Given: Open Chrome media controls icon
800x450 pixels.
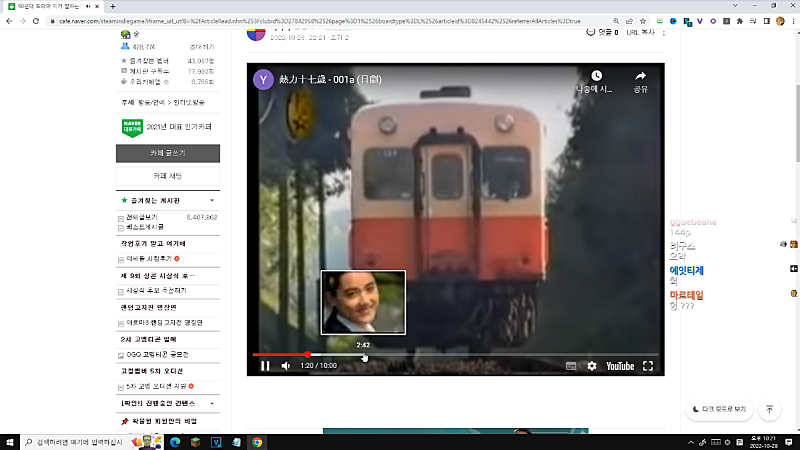Looking at the screenshot, I should (753, 21).
